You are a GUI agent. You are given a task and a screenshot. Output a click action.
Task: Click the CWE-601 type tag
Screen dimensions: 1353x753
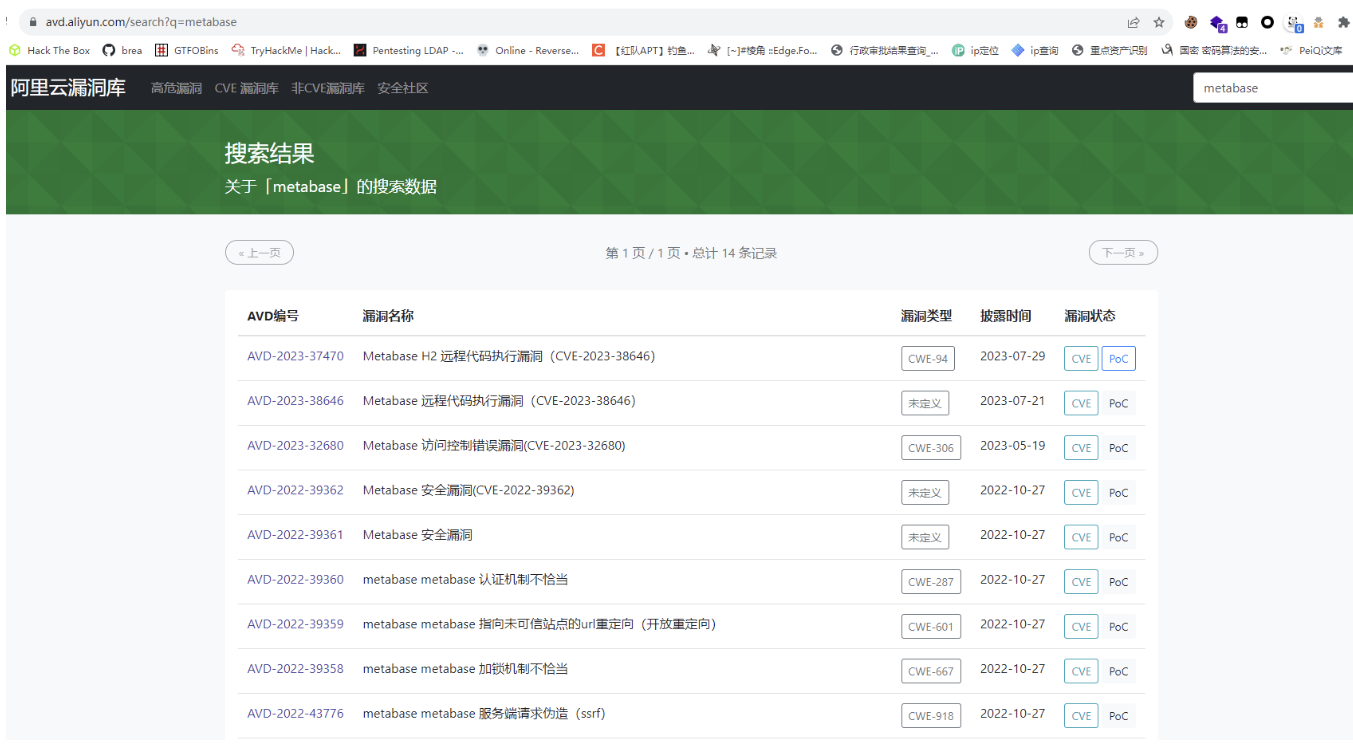pyautogui.click(x=931, y=627)
